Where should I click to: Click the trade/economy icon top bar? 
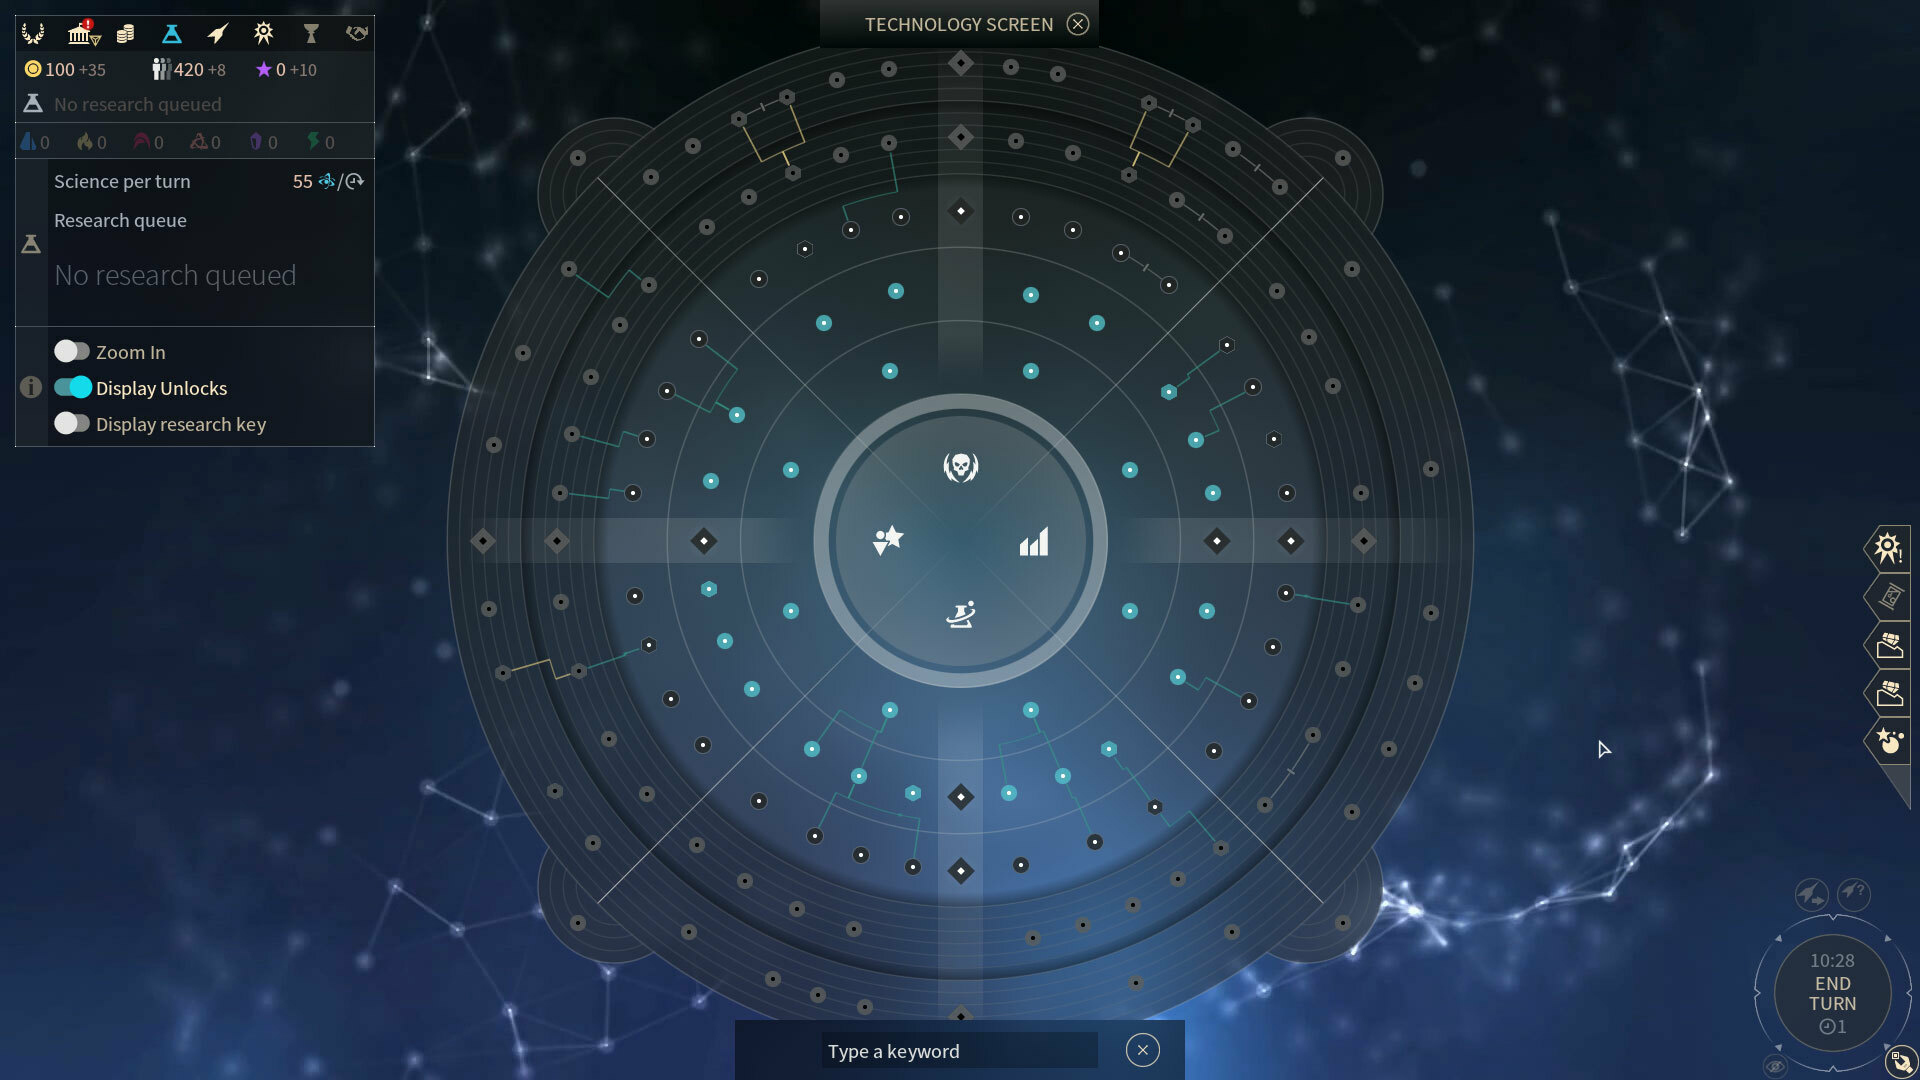click(125, 32)
